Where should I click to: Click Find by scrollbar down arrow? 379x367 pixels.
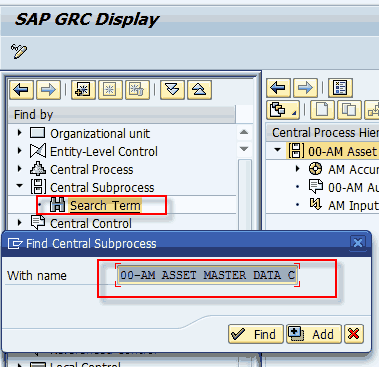point(244,148)
